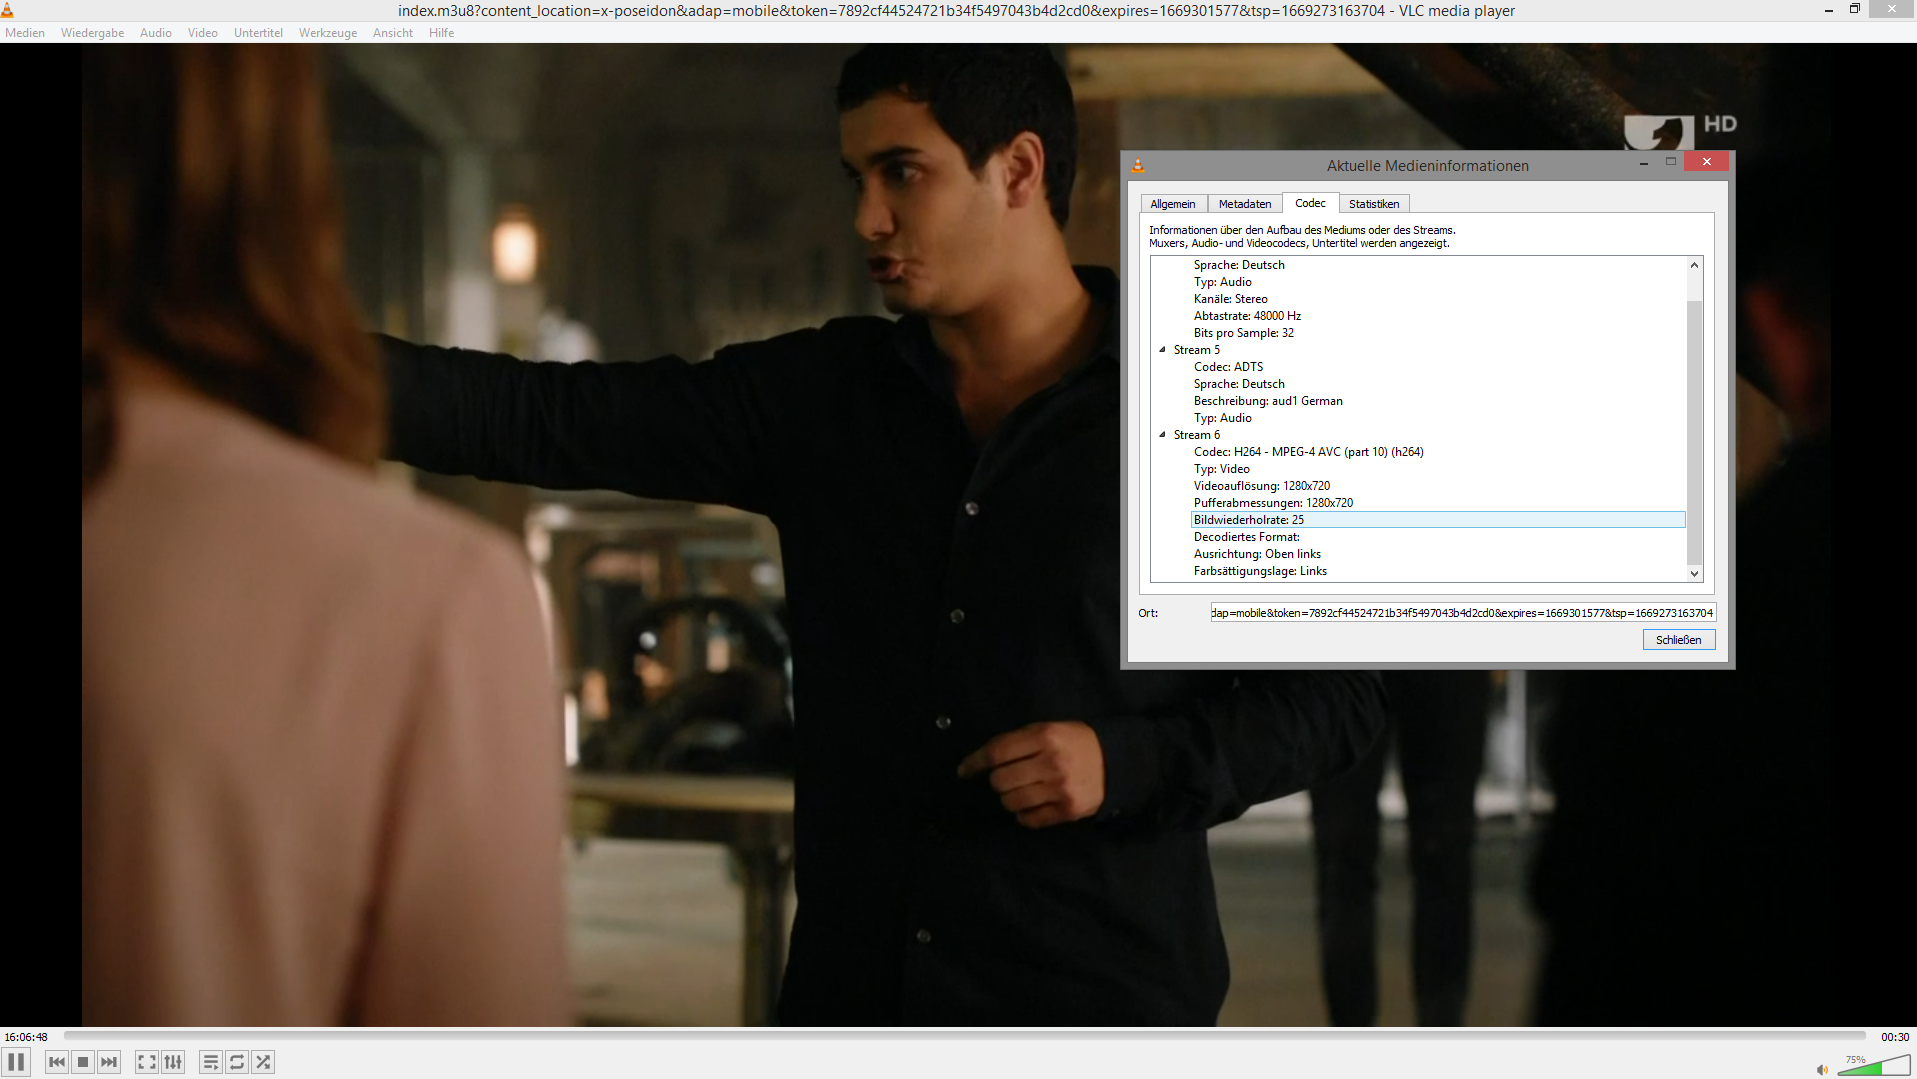1917x1079 pixels.
Task: Open the Werkzeuge menu
Action: pos(328,33)
